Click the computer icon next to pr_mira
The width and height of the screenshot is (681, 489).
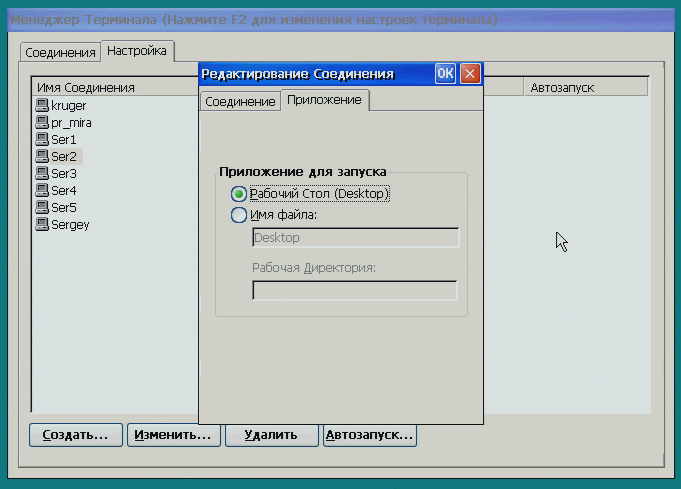(x=42, y=122)
